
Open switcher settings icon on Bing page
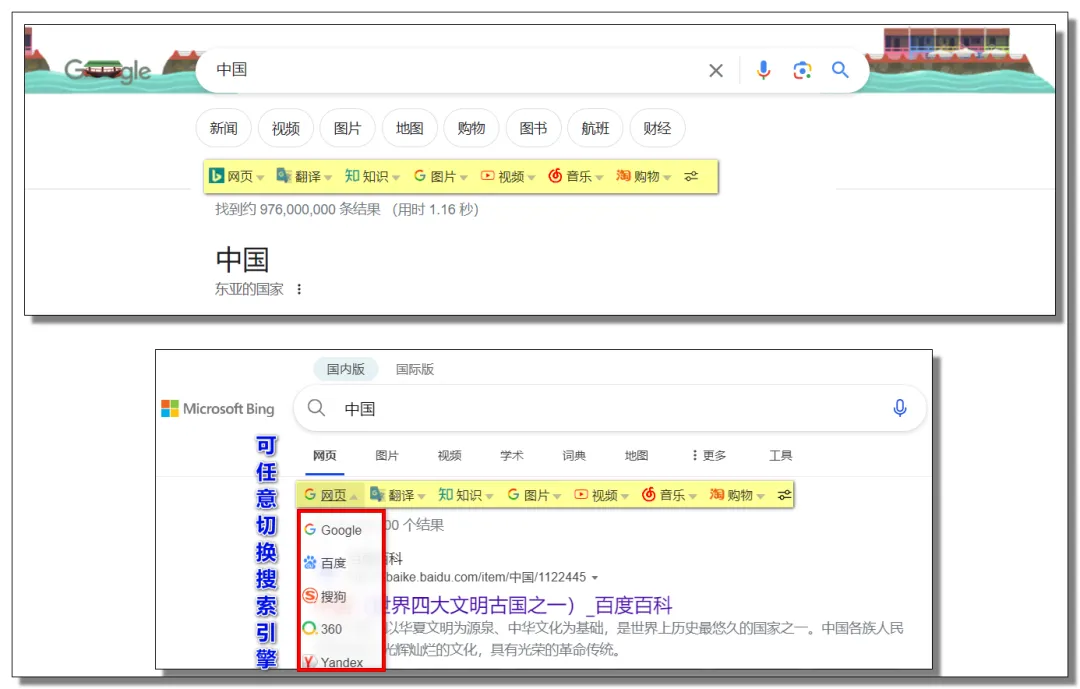point(785,495)
